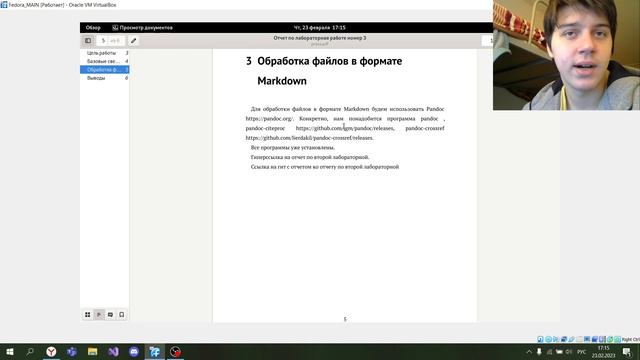
Task: Open Windows Start menu
Action: click(x=10, y=351)
